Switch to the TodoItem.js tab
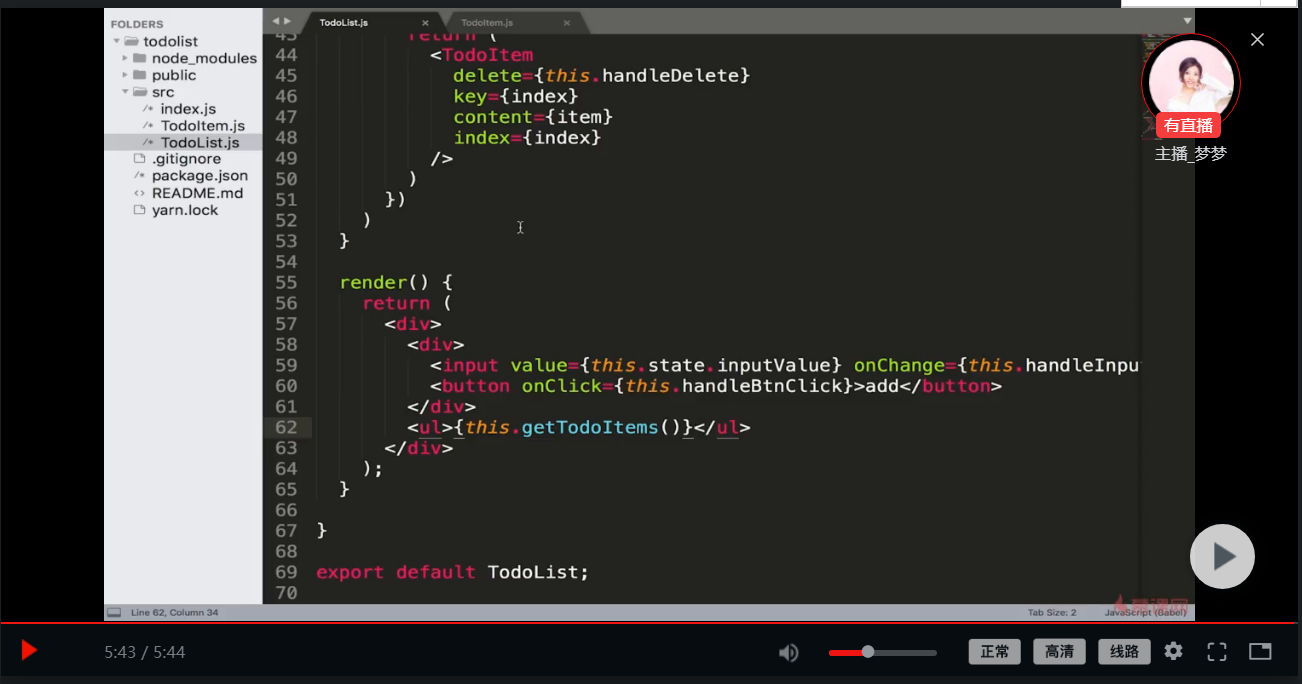Viewport: 1302px width, 684px height. coord(490,21)
